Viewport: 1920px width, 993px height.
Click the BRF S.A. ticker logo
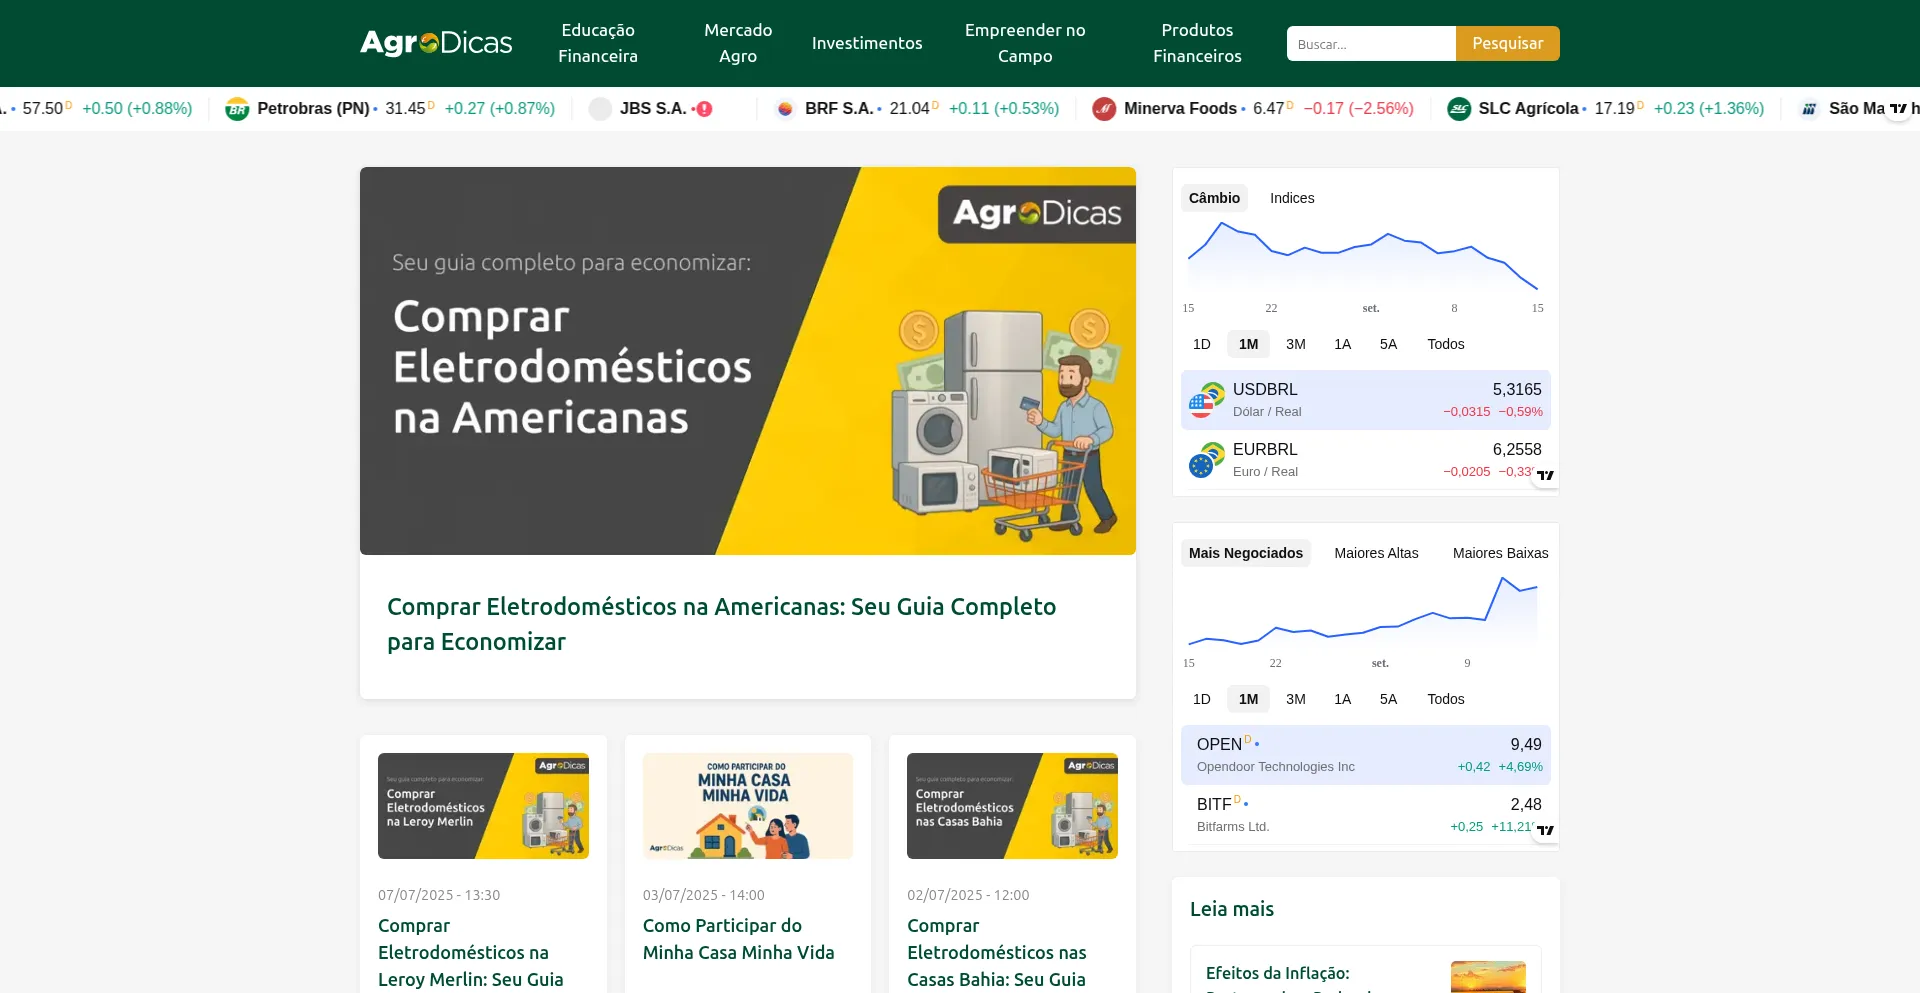tap(785, 109)
